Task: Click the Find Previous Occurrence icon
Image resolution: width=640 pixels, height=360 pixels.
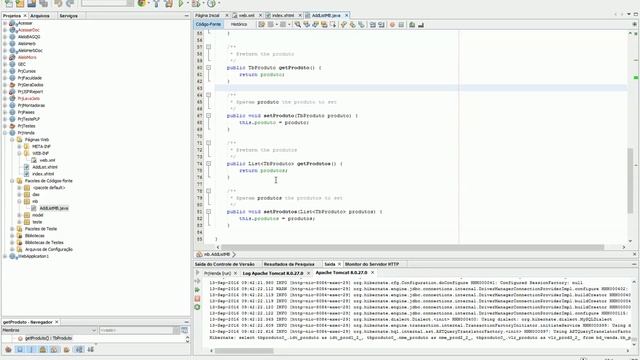Action: pyautogui.click(x=307, y=24)
